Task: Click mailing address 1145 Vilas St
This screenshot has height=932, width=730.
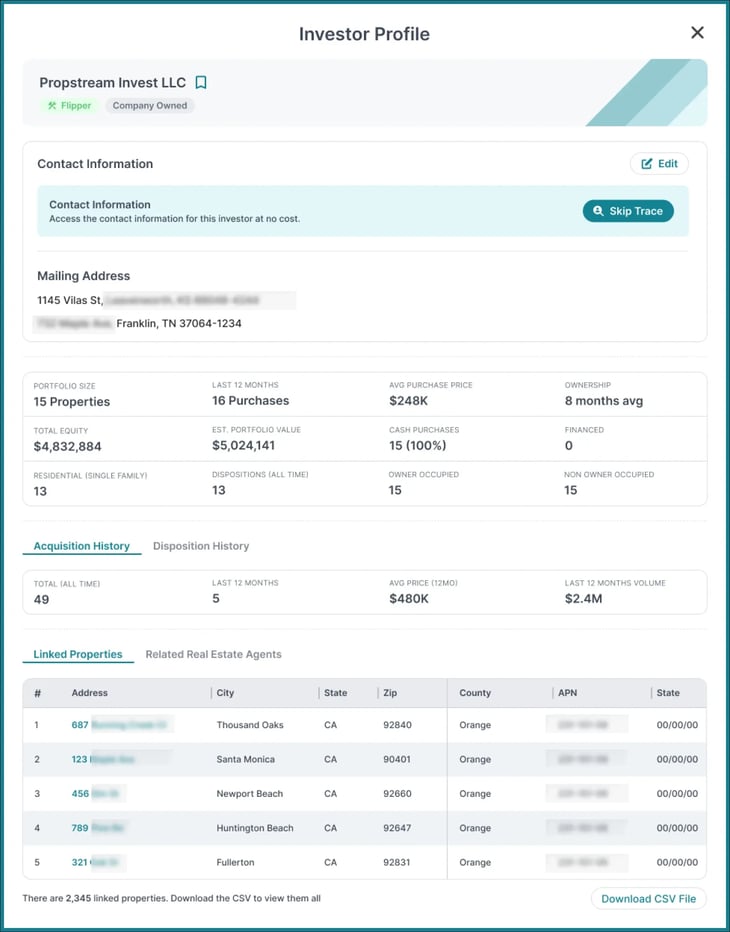Action: point(70,300)
